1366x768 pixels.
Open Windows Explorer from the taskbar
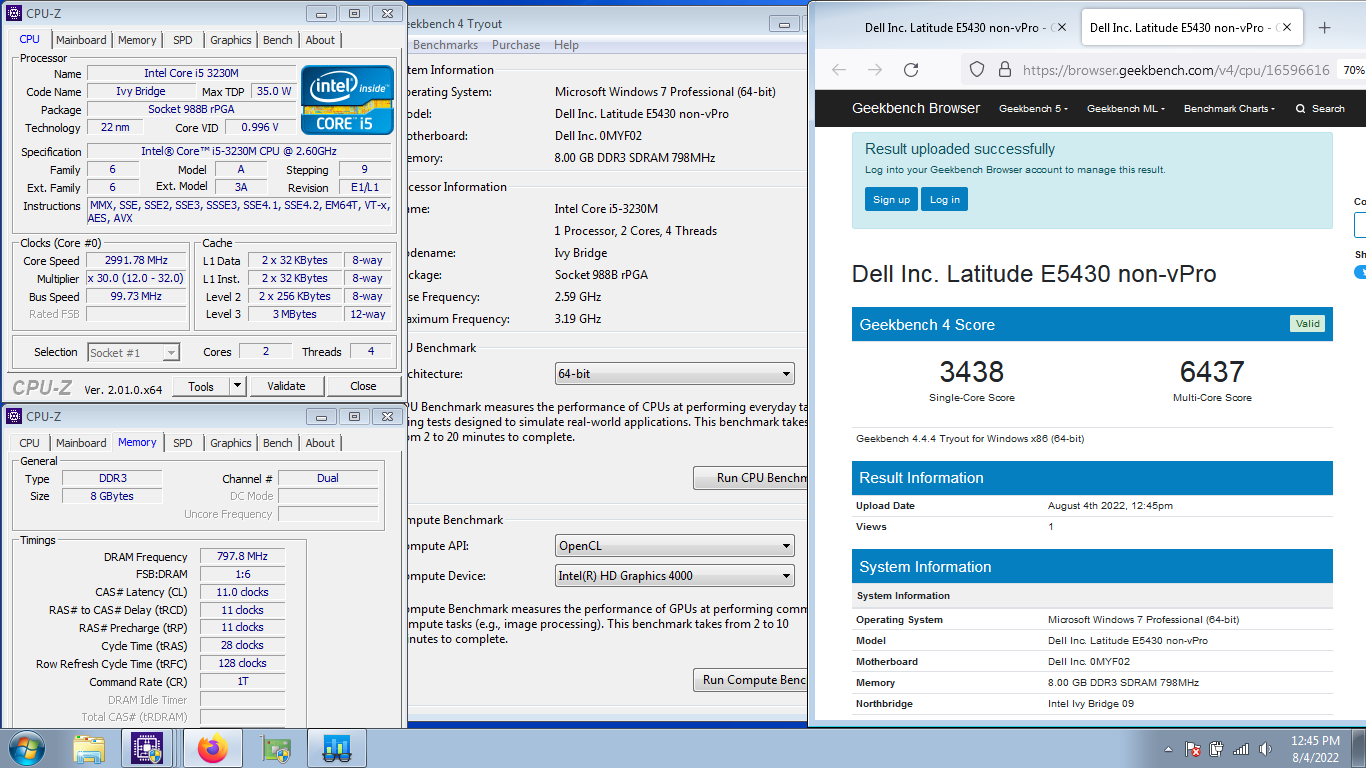89,748
